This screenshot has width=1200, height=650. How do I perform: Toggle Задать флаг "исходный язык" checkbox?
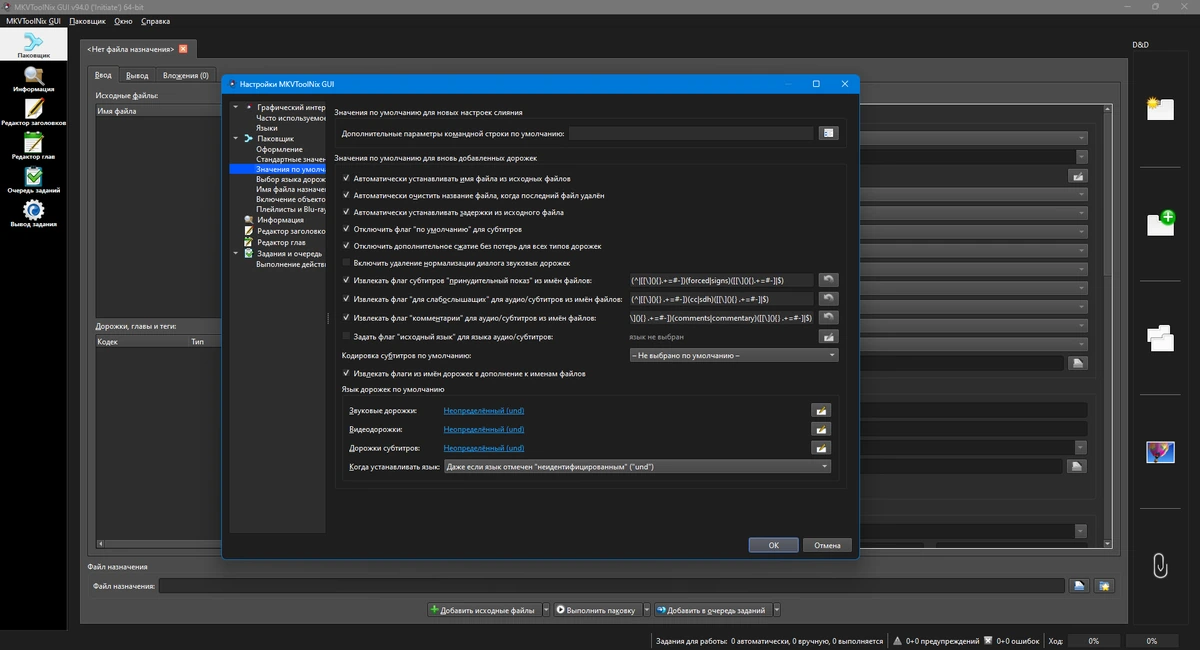click(x=347, y=337)
